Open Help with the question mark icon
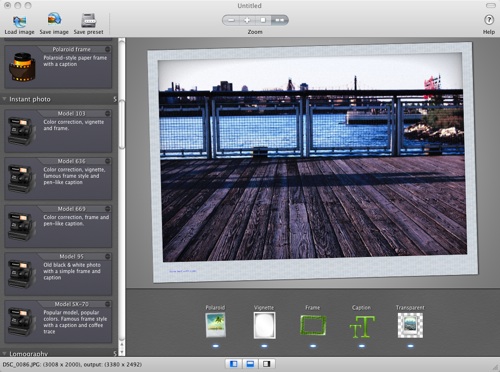 click(x=489, y=20)
